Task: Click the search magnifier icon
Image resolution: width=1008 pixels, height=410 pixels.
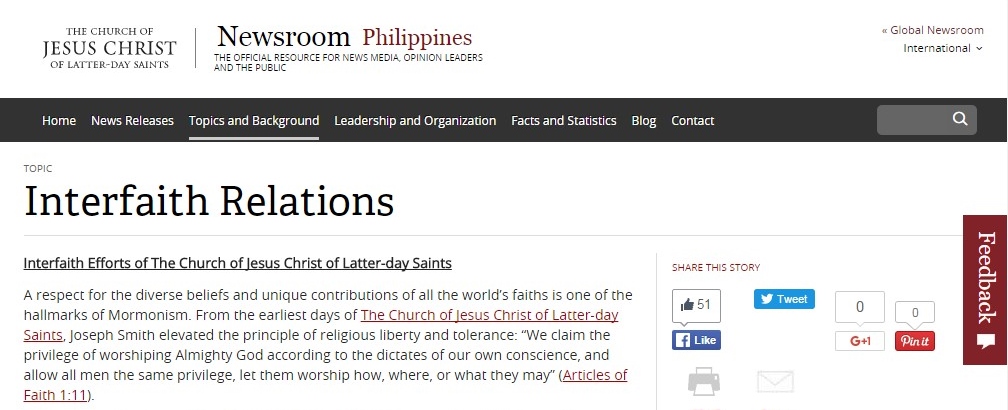Action: (x=959, y=120)
